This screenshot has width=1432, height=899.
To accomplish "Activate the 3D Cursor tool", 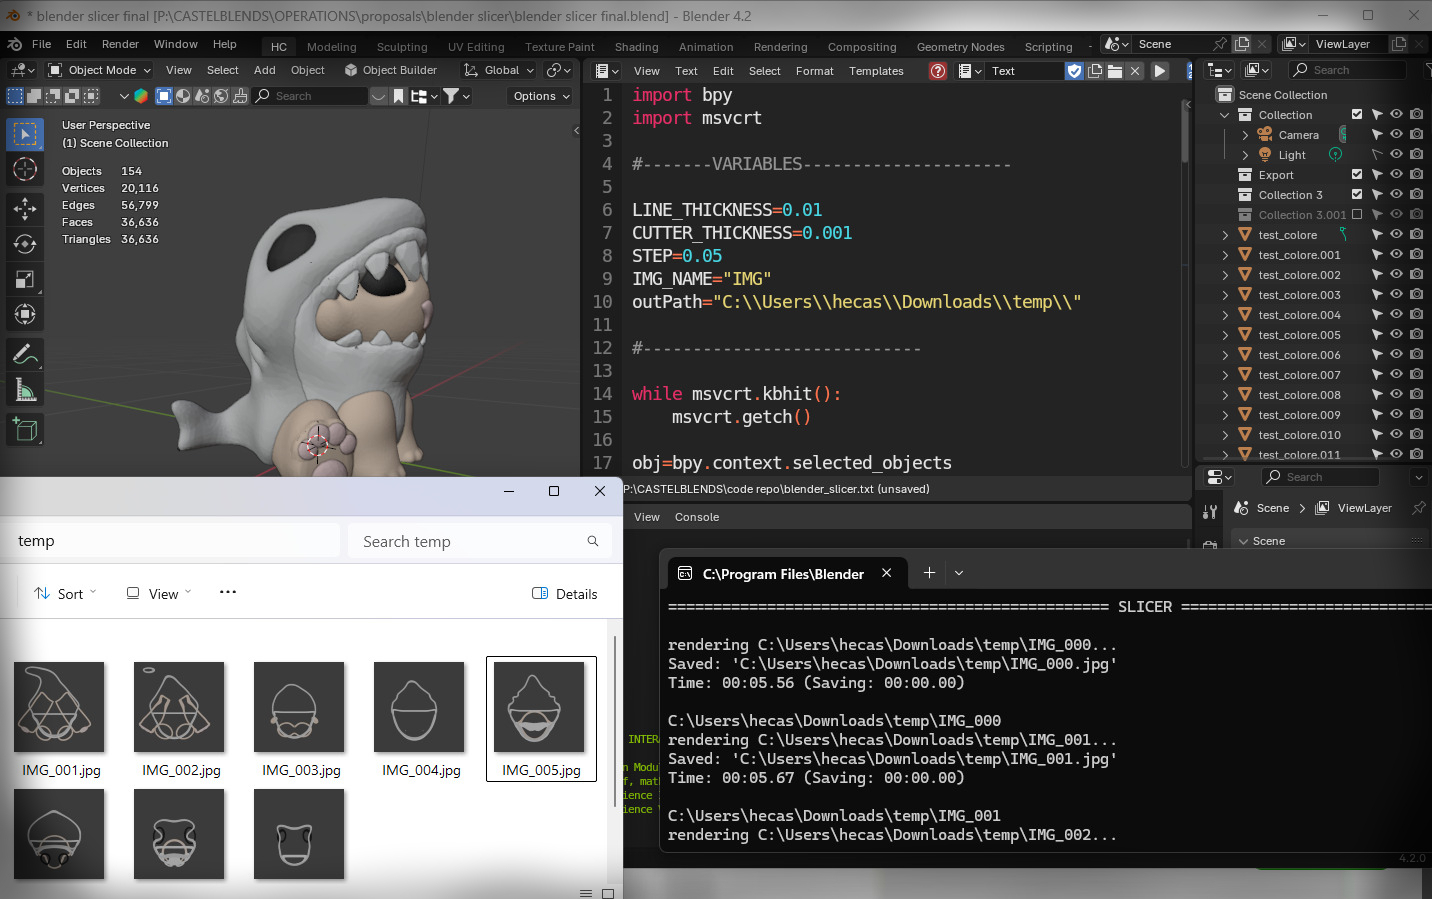I will tap(25, 169).
